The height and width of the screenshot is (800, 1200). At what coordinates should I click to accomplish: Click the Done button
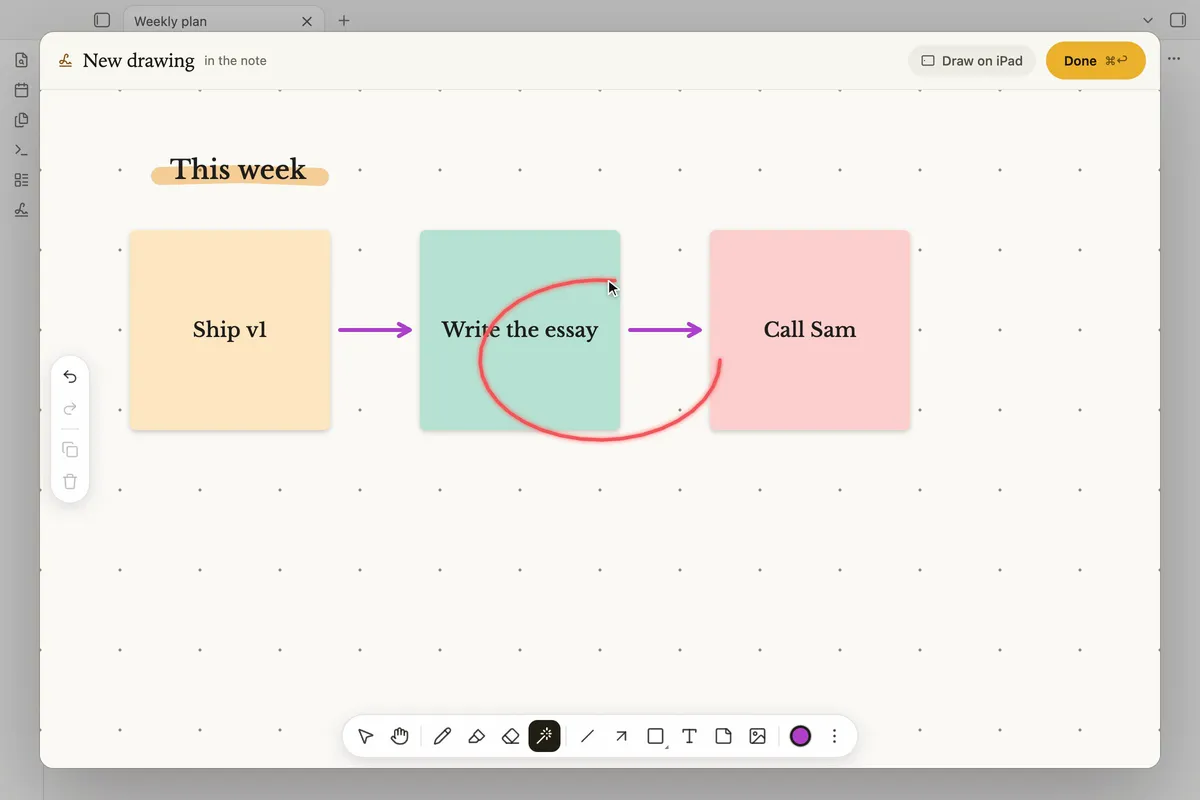(1095, 61)
